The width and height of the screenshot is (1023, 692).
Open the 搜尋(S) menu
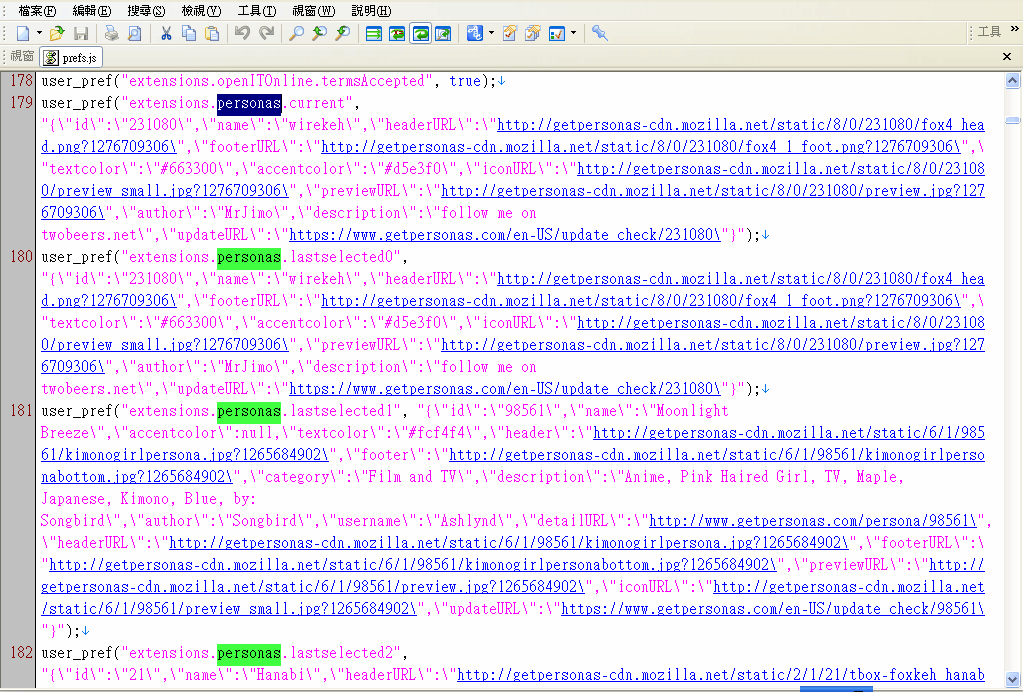(x=147, y=10)
